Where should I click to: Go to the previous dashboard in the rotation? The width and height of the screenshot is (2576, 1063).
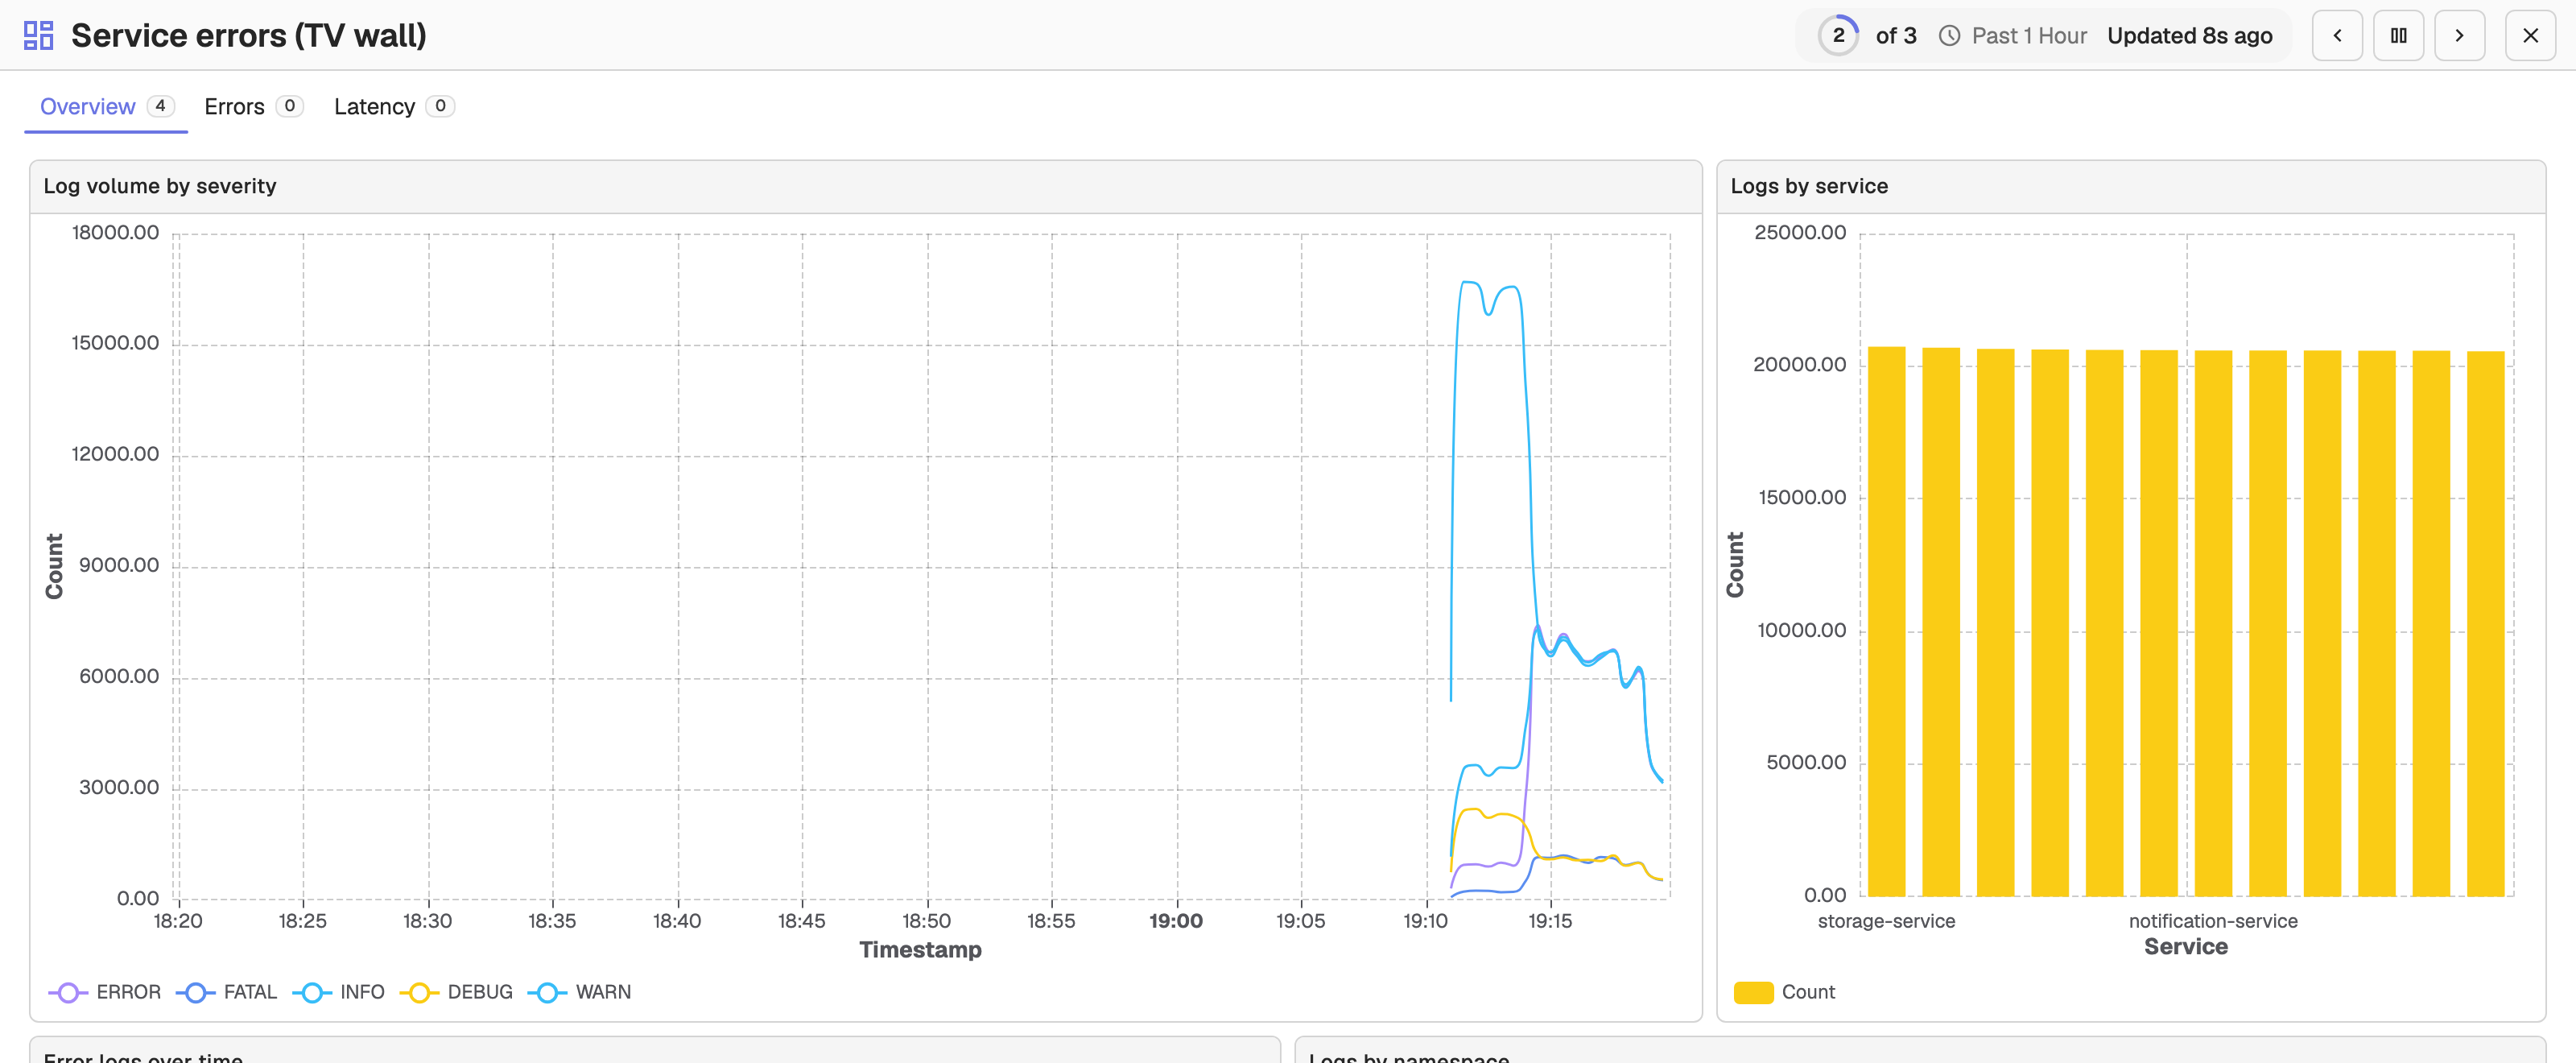pyautogui.click(x=2337, y=36)
